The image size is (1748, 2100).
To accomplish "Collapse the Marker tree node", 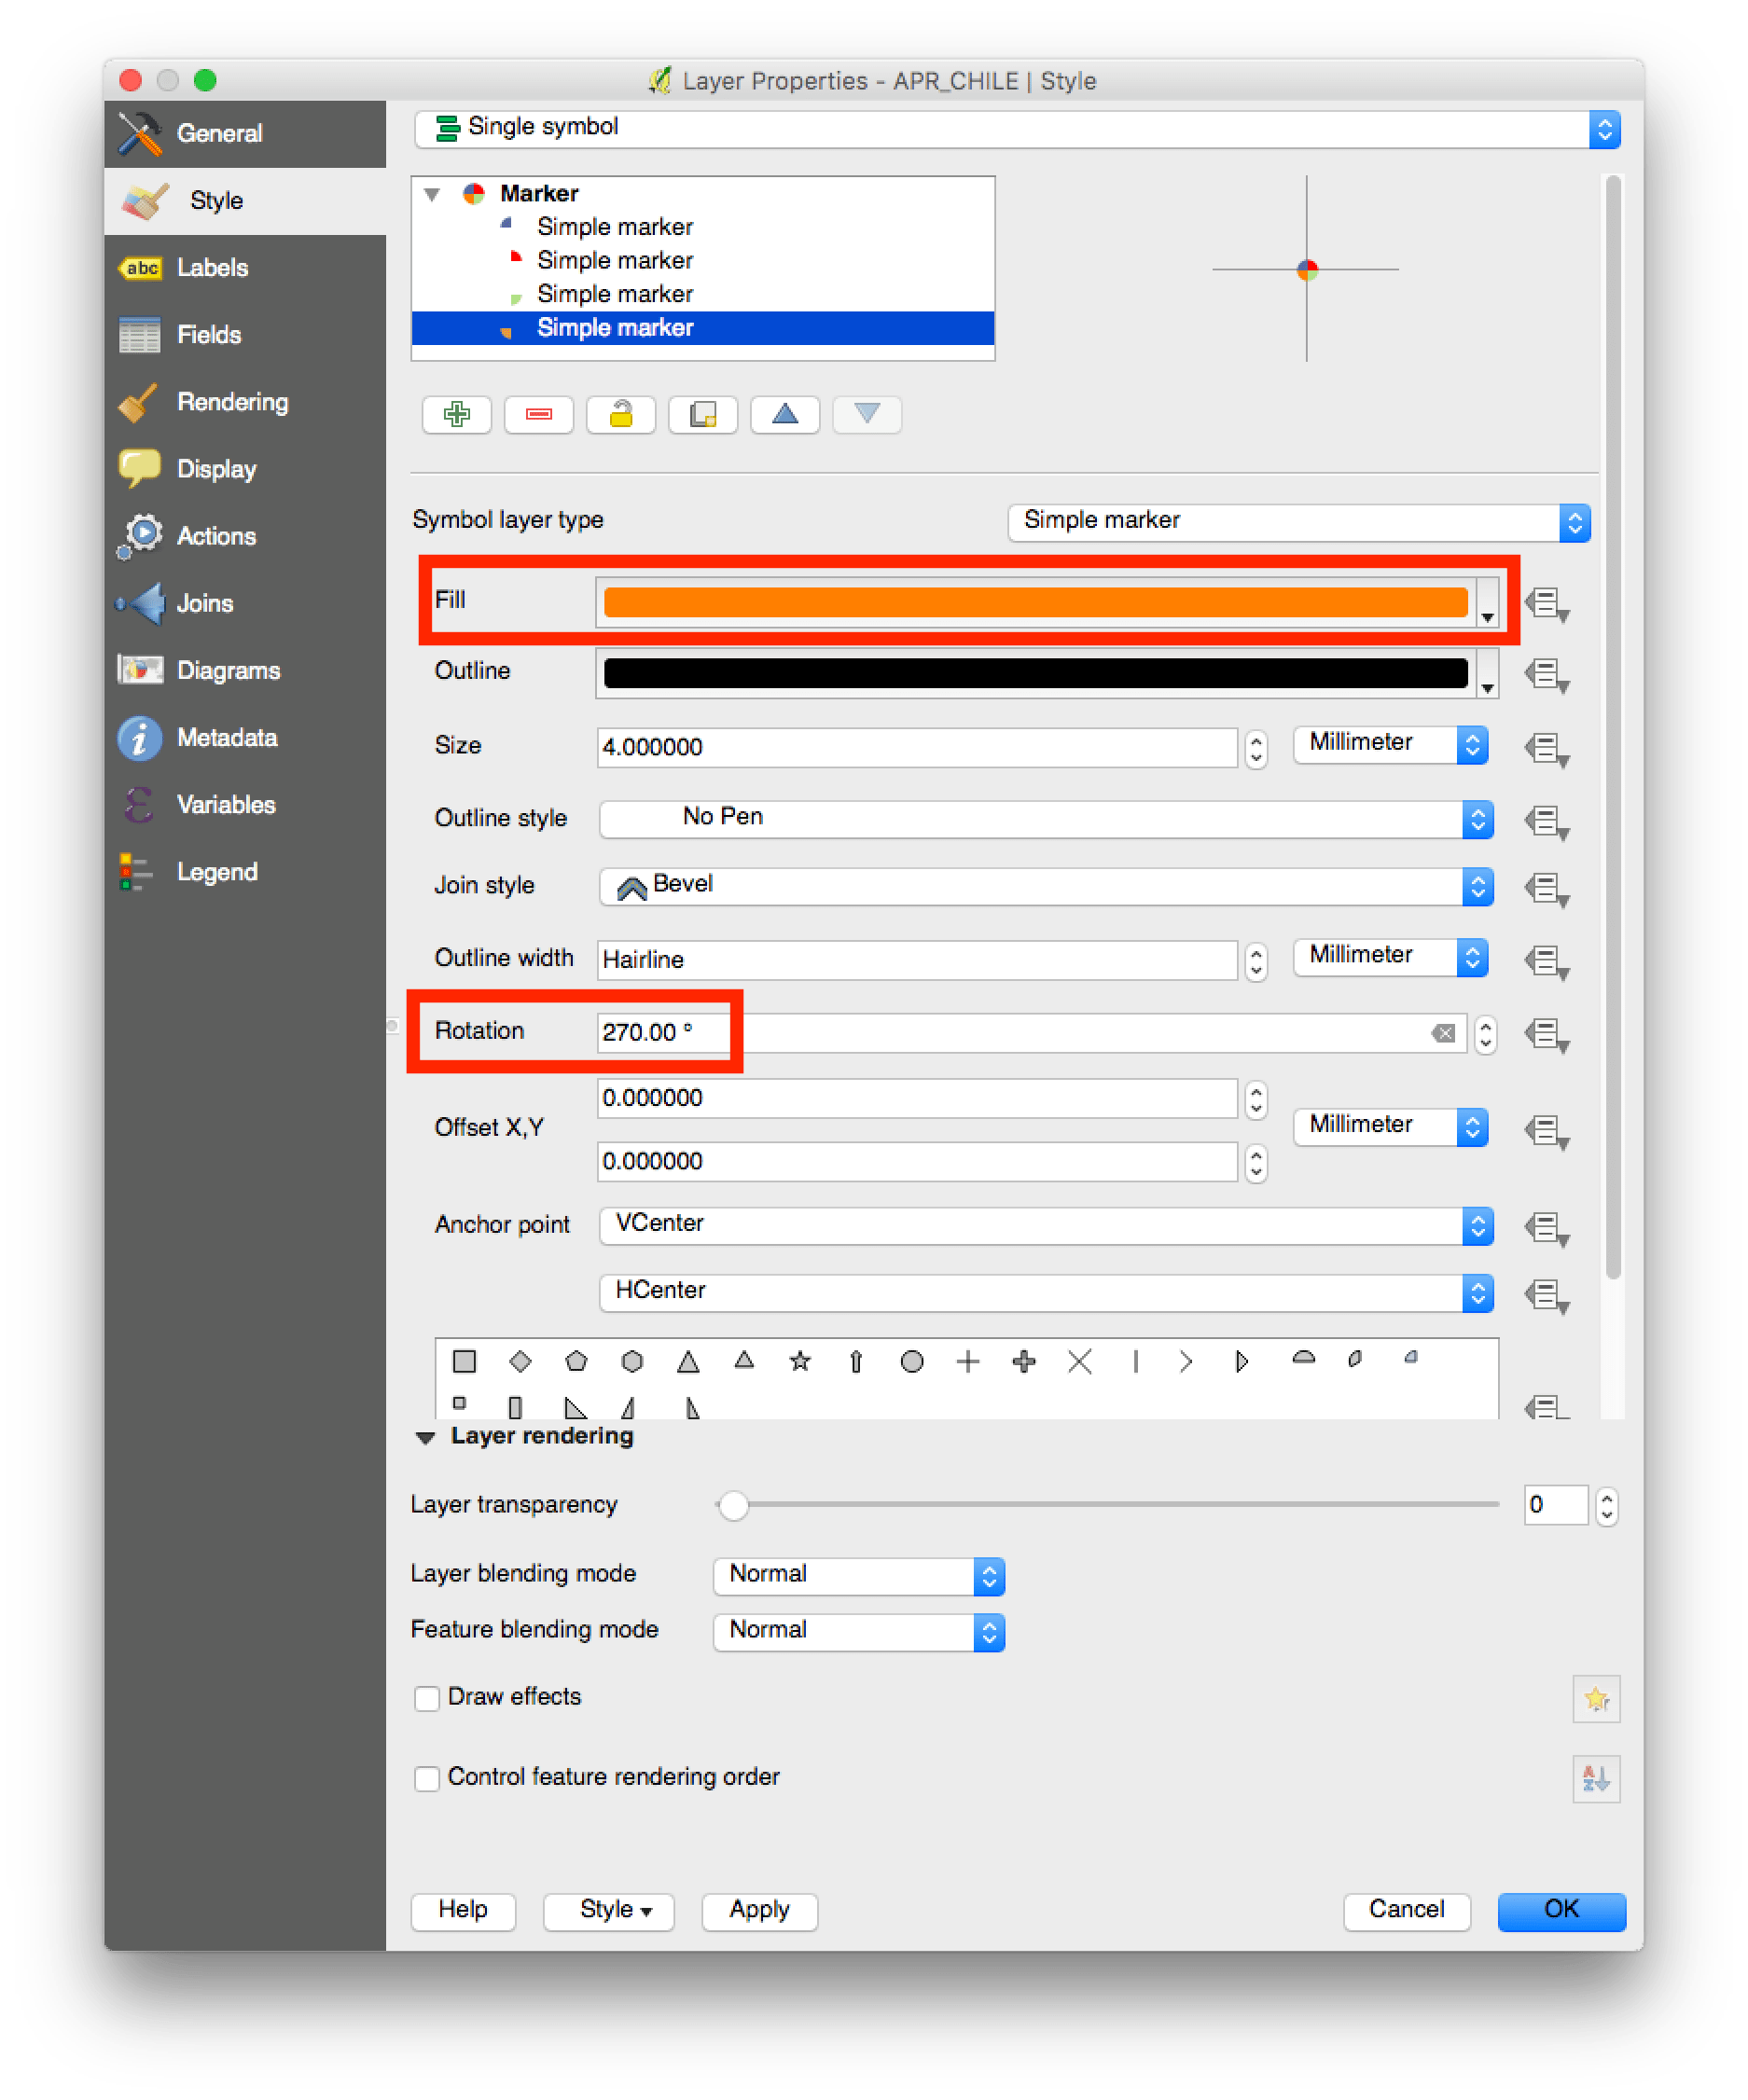I will (x=432, y=194).
